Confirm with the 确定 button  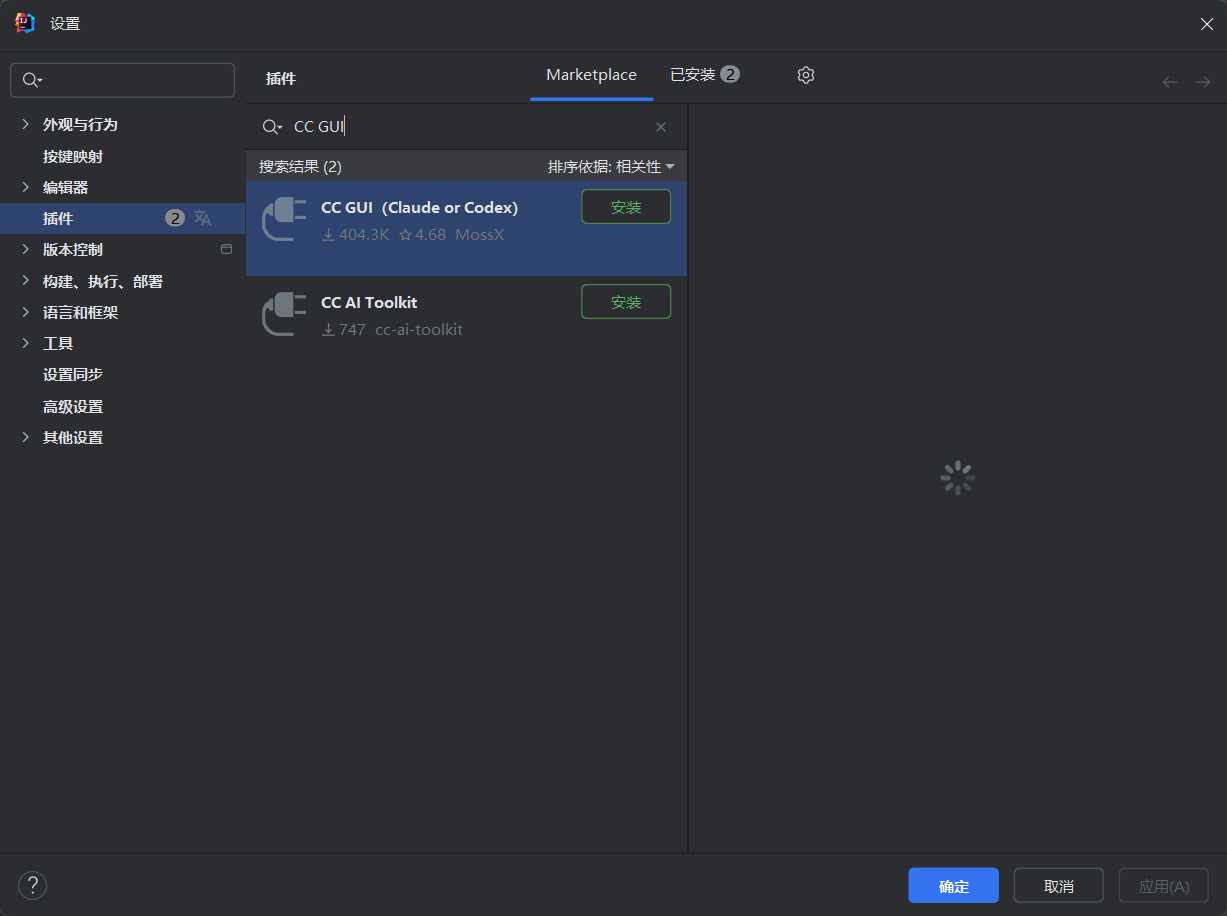[x=954, y=886]
